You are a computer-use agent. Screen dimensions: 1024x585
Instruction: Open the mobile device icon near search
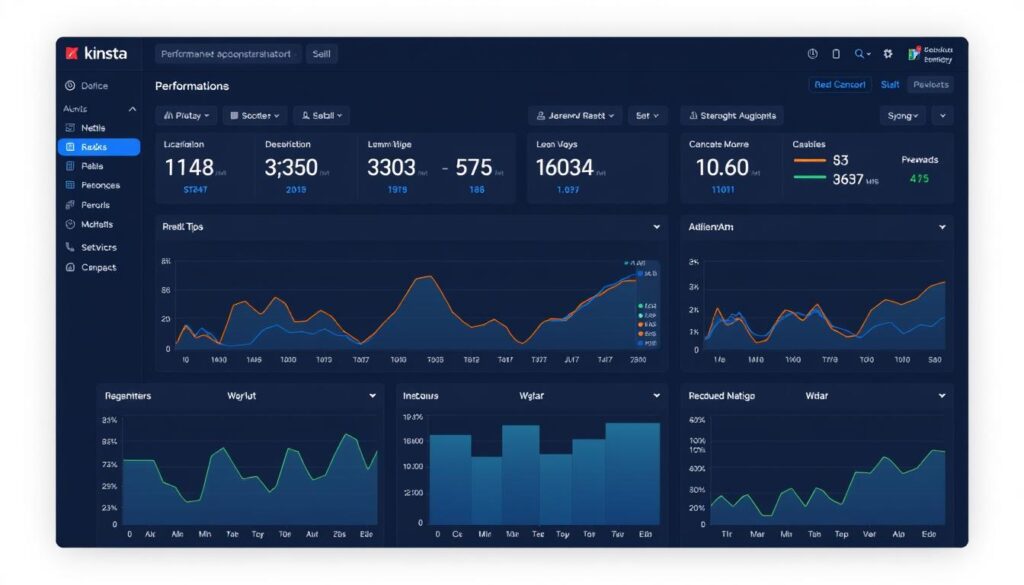(836, 53)
